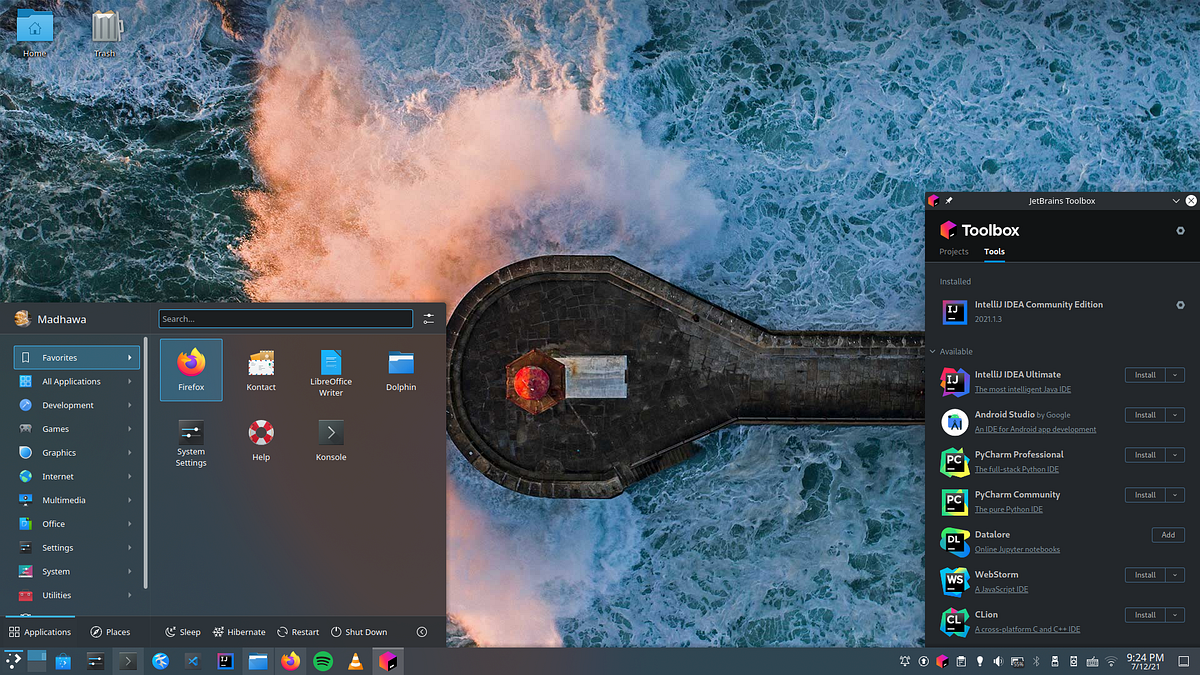1200x675 pixels.
Task: Select the CLion icon
Action: (x=954, y=621)
